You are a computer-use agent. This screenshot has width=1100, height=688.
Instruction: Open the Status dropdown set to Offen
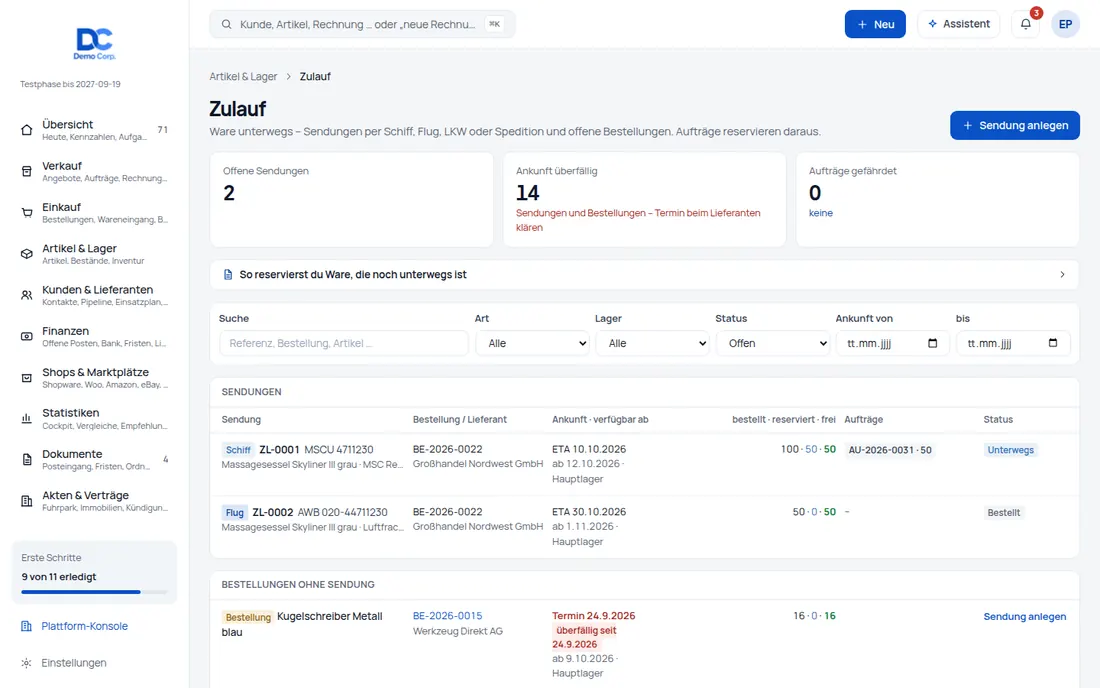(x=773, y=343)
